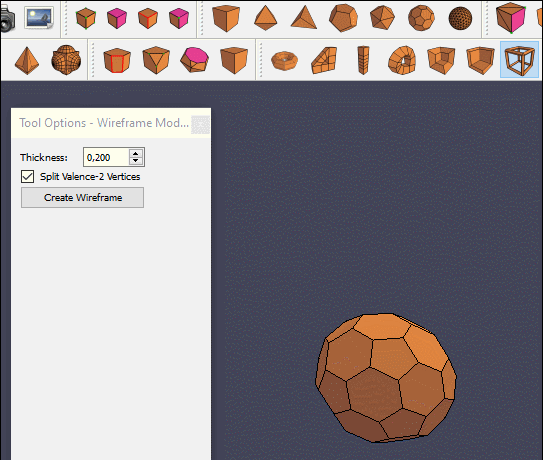Screen dimensions: 543x460
Task: Click the Thickness value field
Action: click(x=106, y=157)
